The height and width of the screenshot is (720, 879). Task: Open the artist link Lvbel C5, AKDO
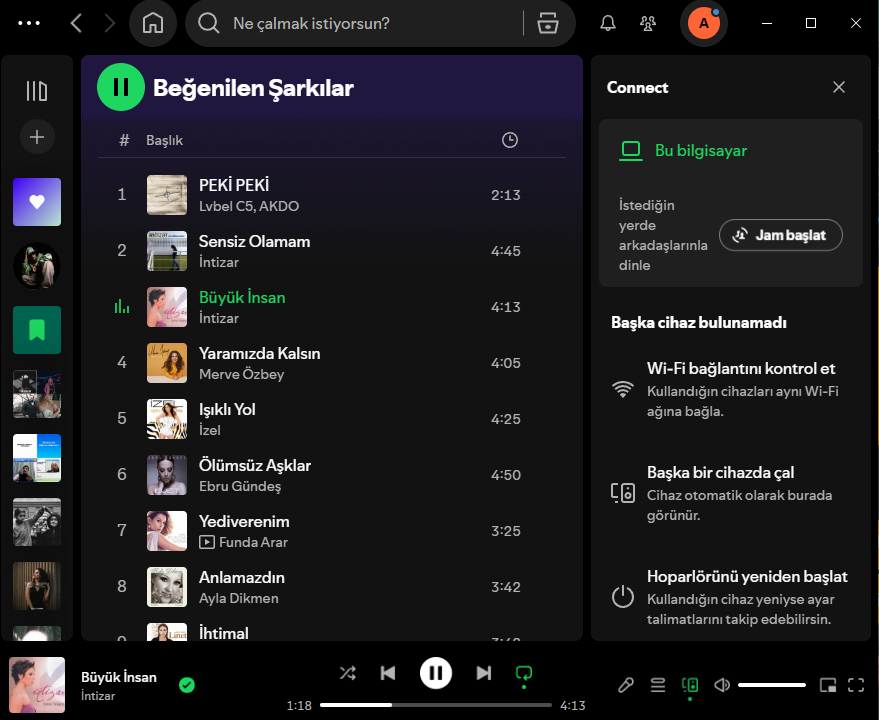click(x=249, y=206)
